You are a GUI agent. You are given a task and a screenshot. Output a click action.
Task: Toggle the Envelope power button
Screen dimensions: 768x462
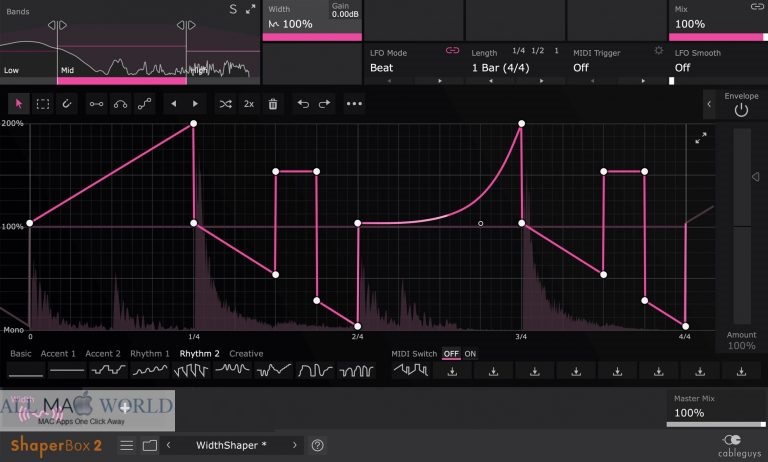click(x=741, y=110)
